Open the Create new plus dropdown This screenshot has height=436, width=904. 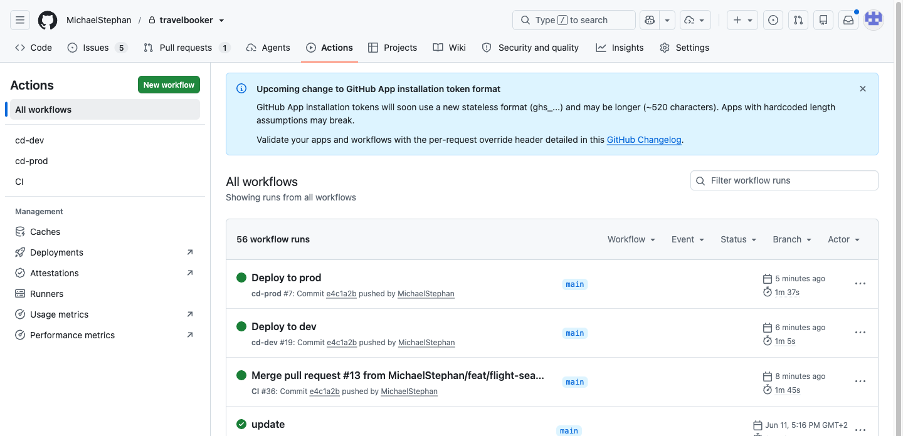(741, 20)
